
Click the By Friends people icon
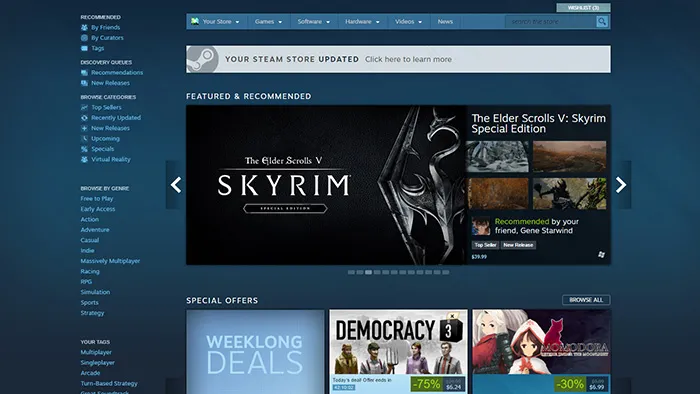pyautogui.click(x=84, y=27)
